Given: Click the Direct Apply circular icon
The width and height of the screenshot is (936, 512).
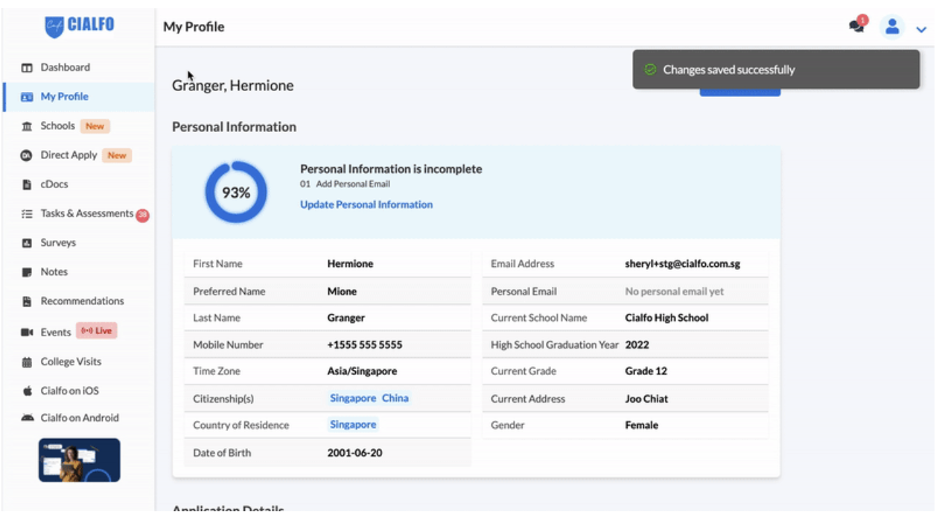Looking at the screenshot, I should [26, 156].
